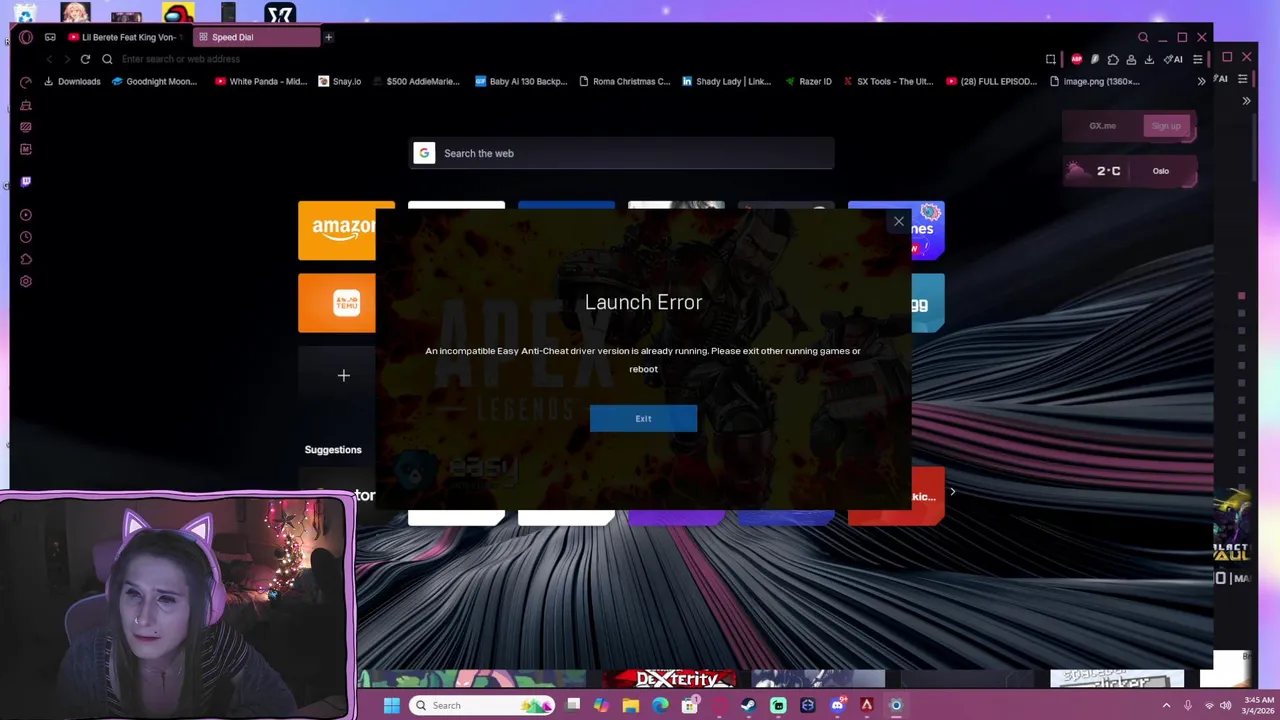Click the GX.me Sign up button
1280x720 pixels.
click(1166, 126)
